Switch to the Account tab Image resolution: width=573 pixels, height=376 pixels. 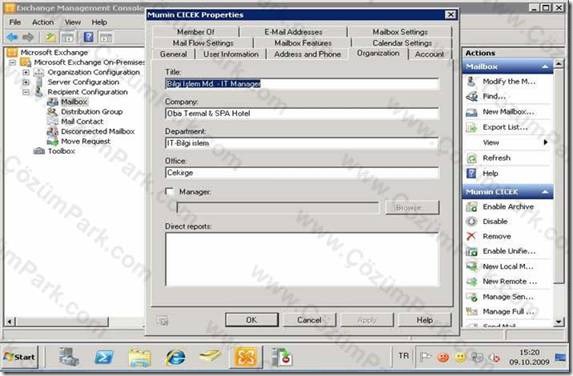pos(429,54)
